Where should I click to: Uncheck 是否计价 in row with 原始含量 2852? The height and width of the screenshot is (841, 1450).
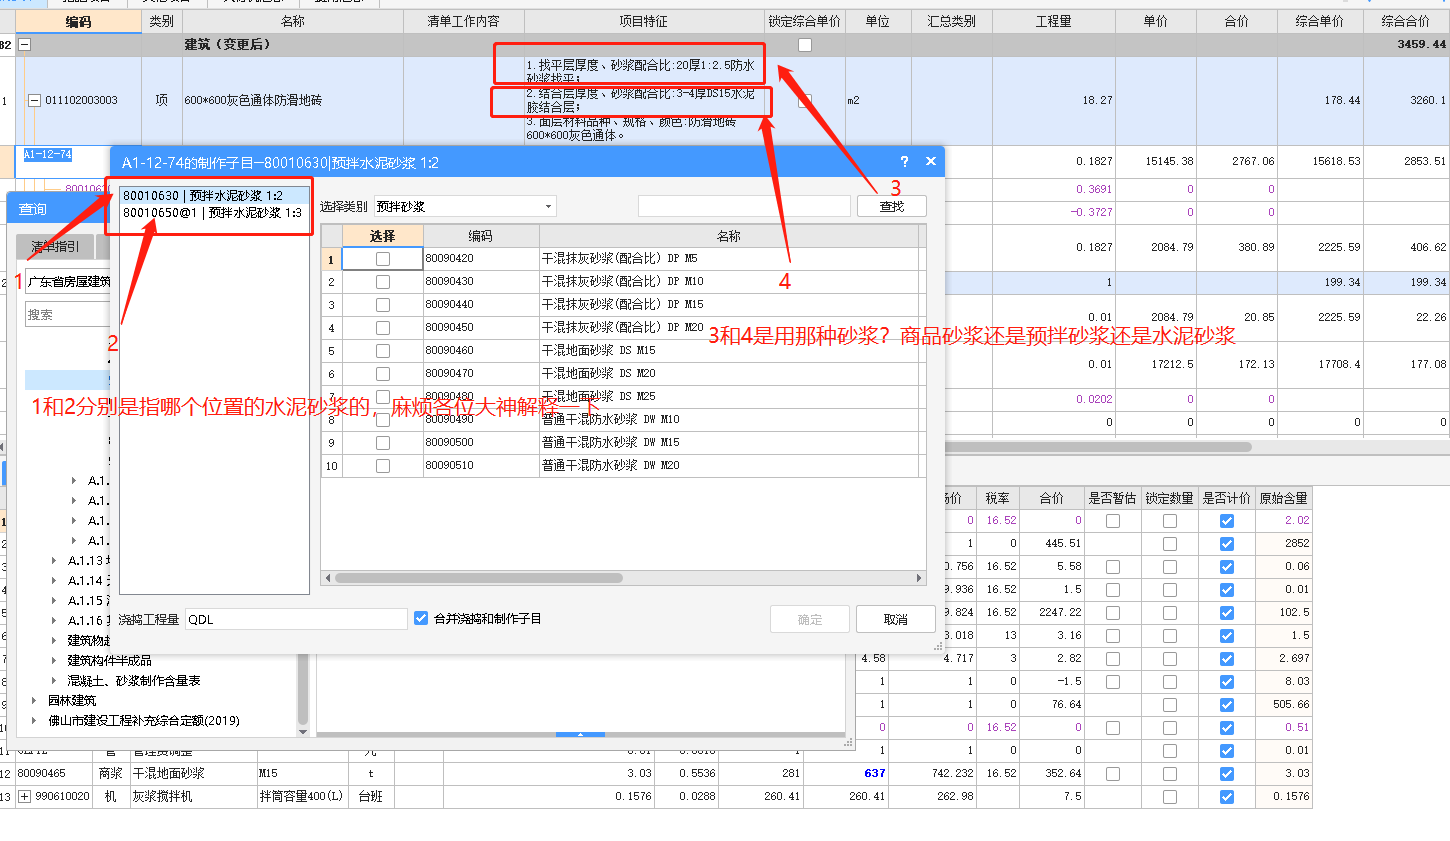1227,544
